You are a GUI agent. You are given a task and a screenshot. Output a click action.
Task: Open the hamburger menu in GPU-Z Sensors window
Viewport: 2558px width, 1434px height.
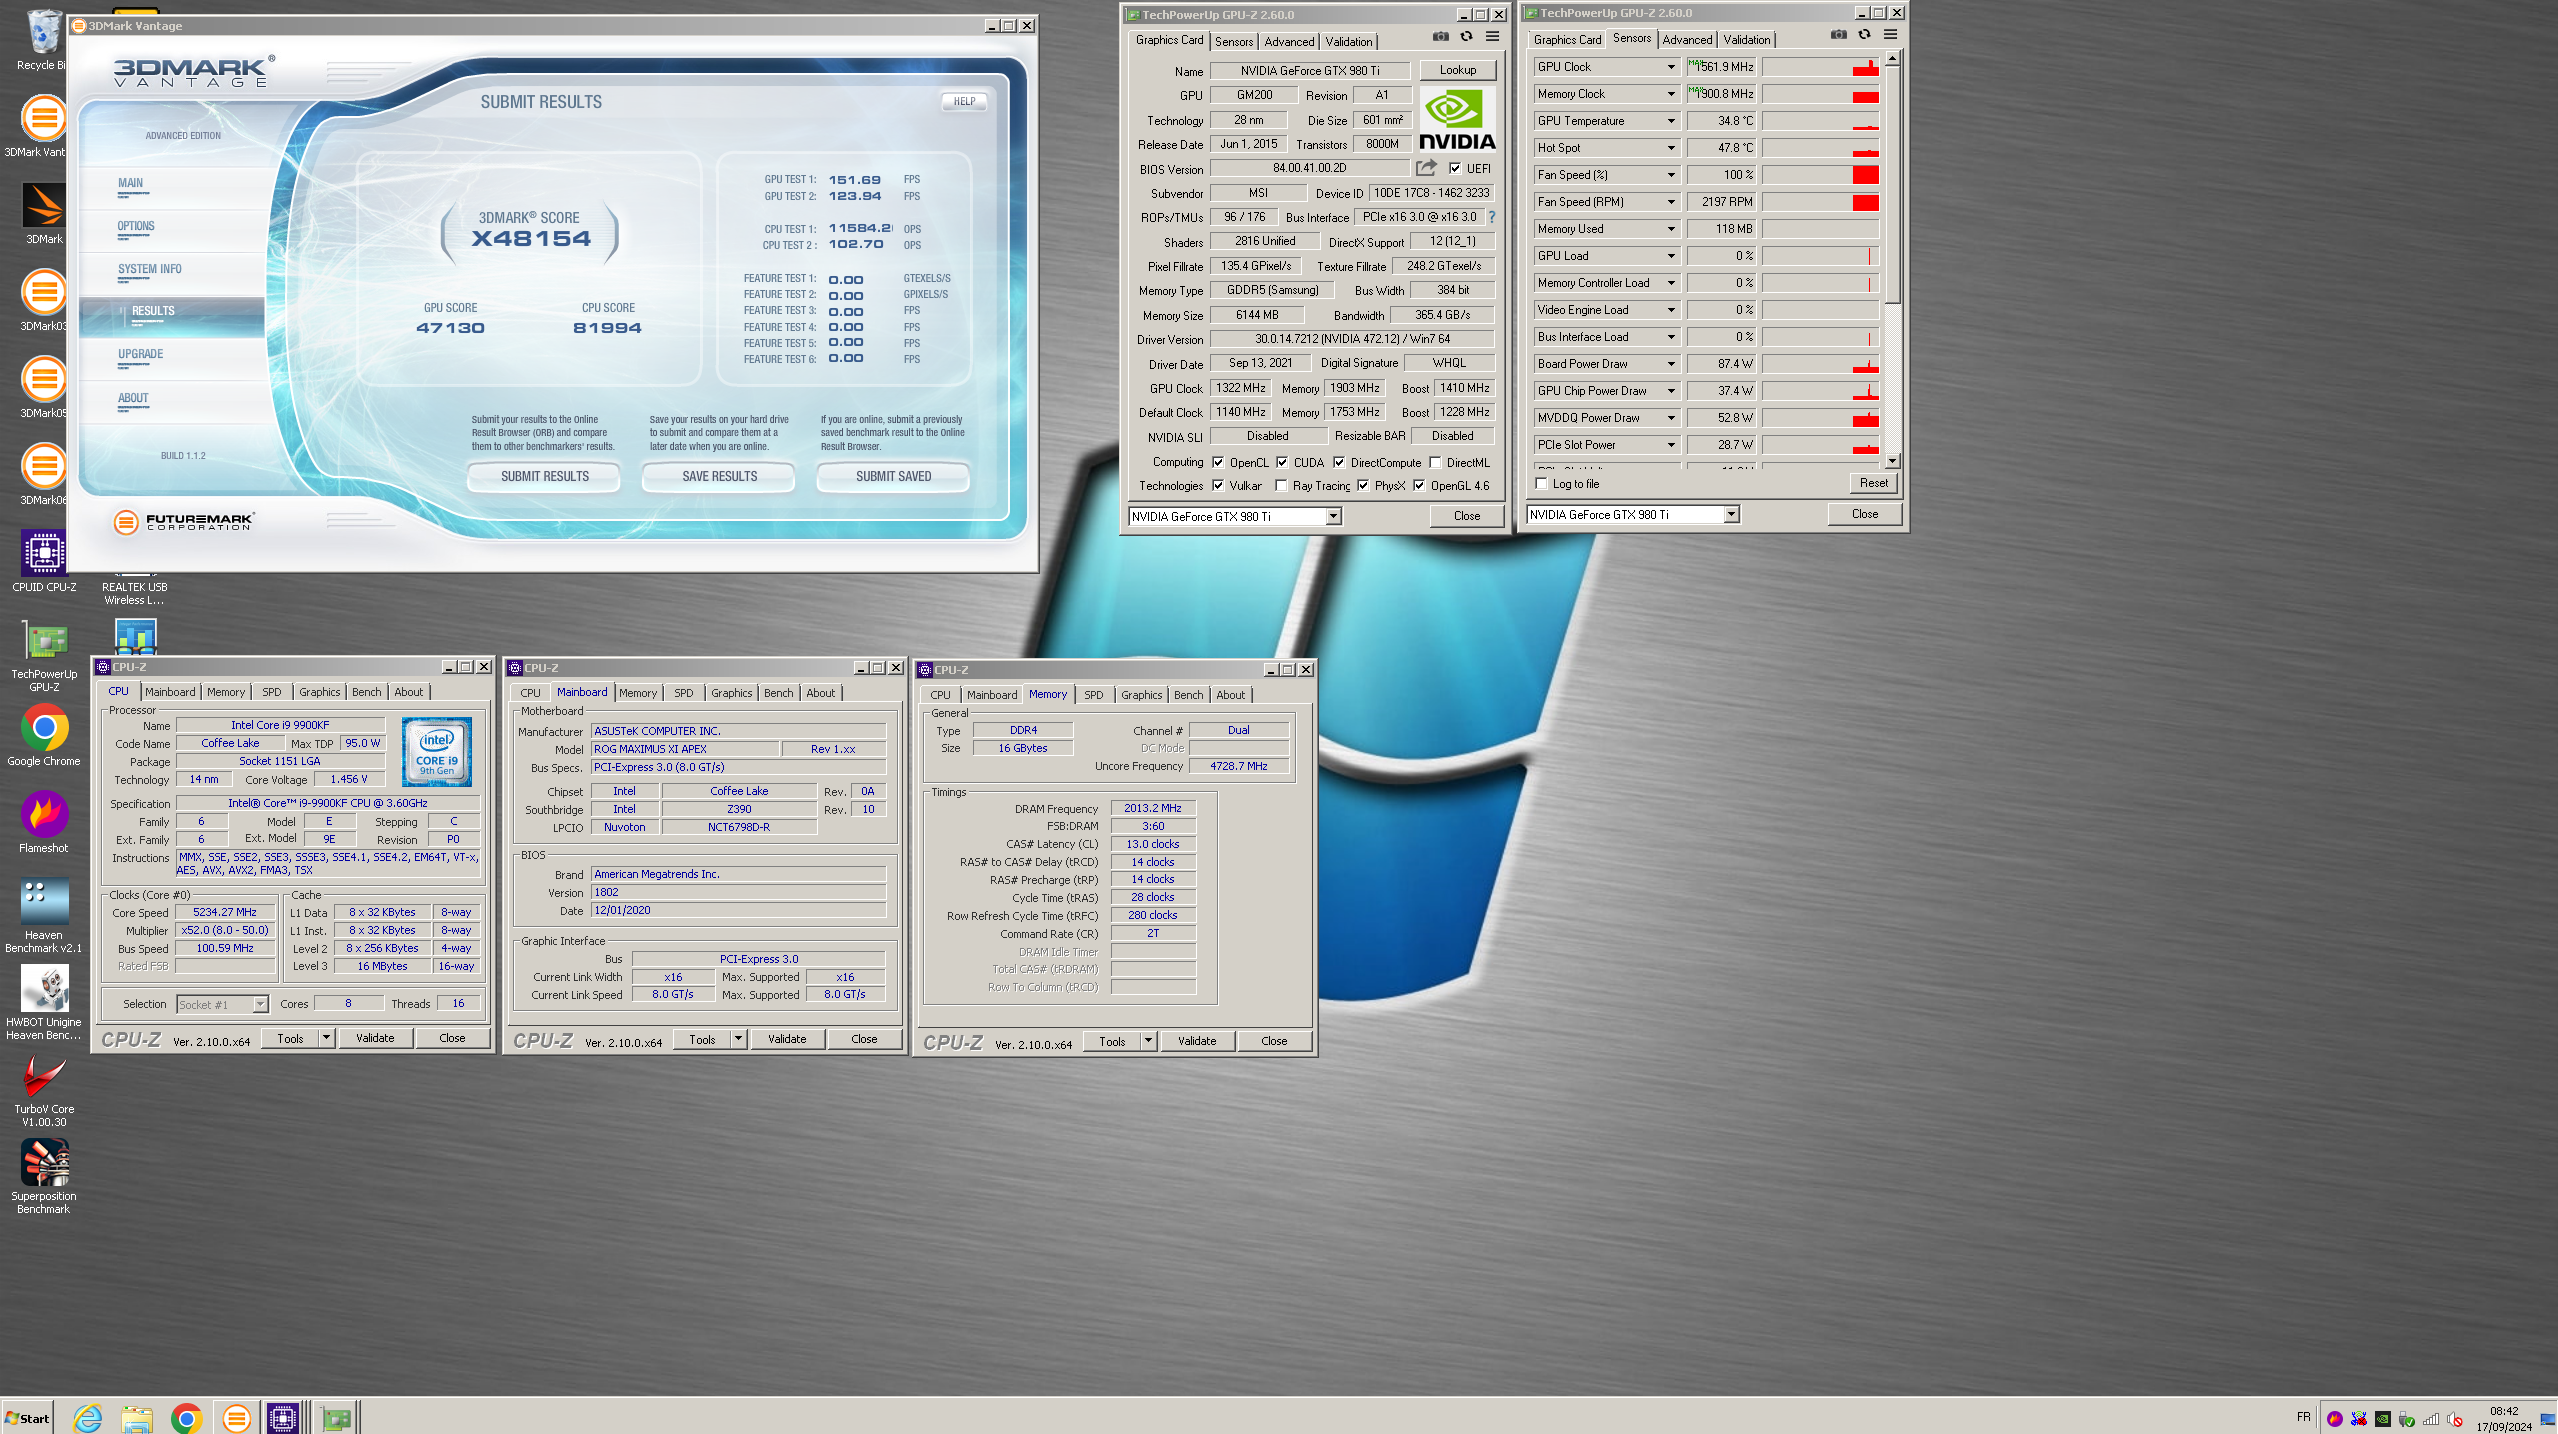click(x=1890, y=35)
